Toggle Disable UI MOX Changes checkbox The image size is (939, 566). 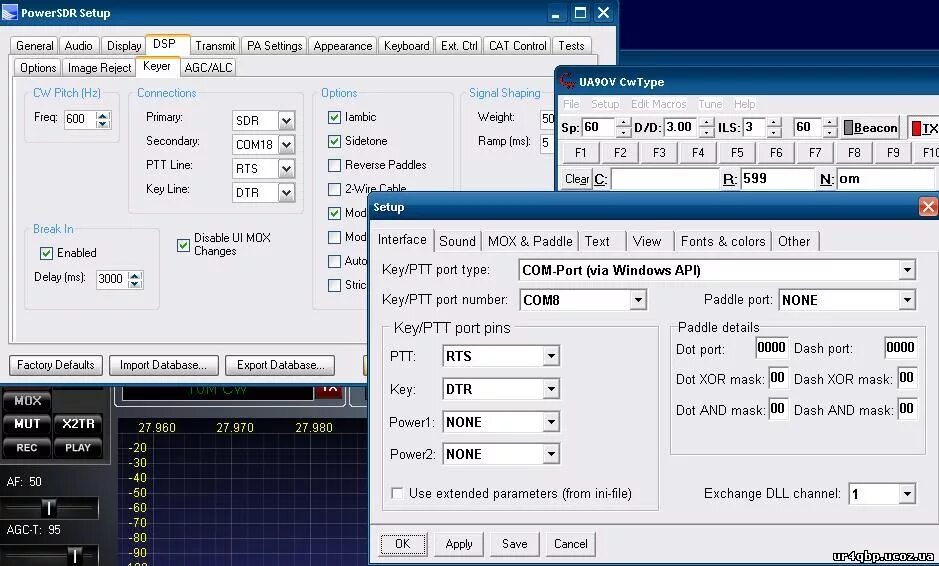183,245
